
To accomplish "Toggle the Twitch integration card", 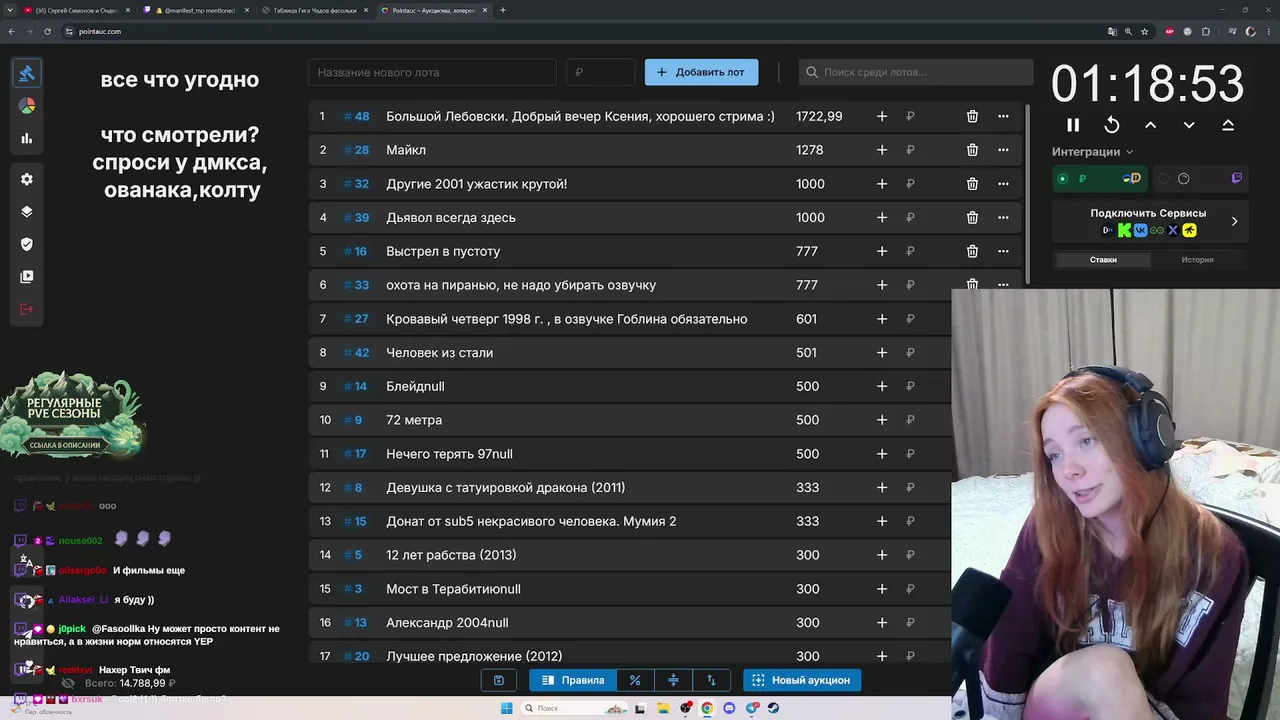I will tap(1201, 179).
